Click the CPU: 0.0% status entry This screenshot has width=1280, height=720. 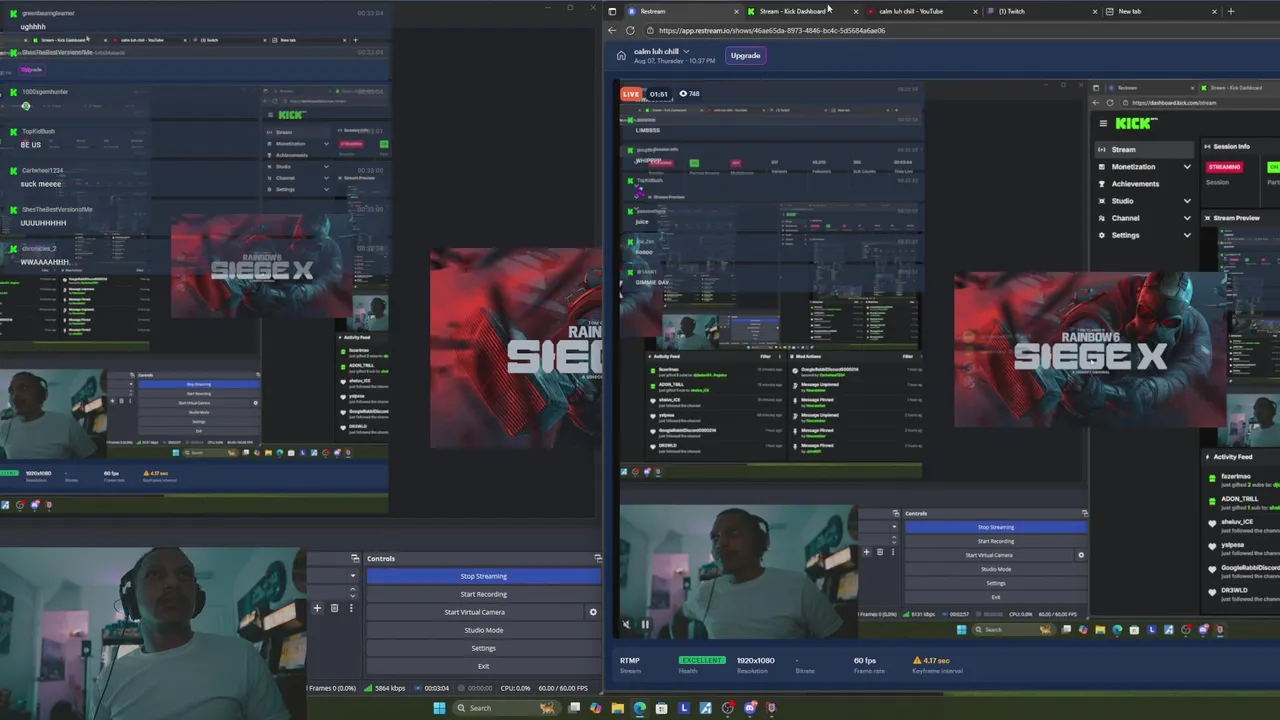516,688
